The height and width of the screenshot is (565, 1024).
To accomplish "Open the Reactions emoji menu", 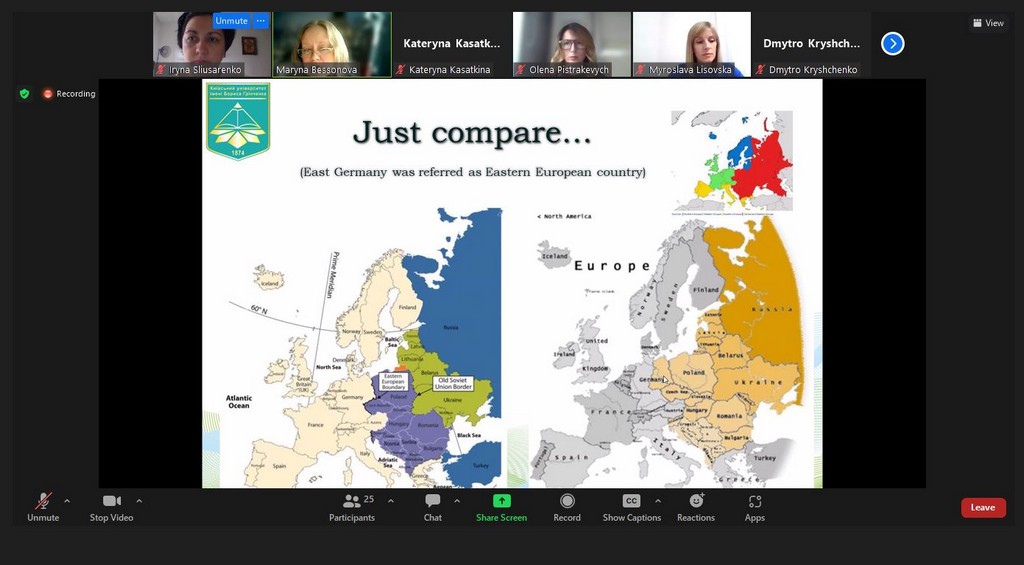I will 696,501.
